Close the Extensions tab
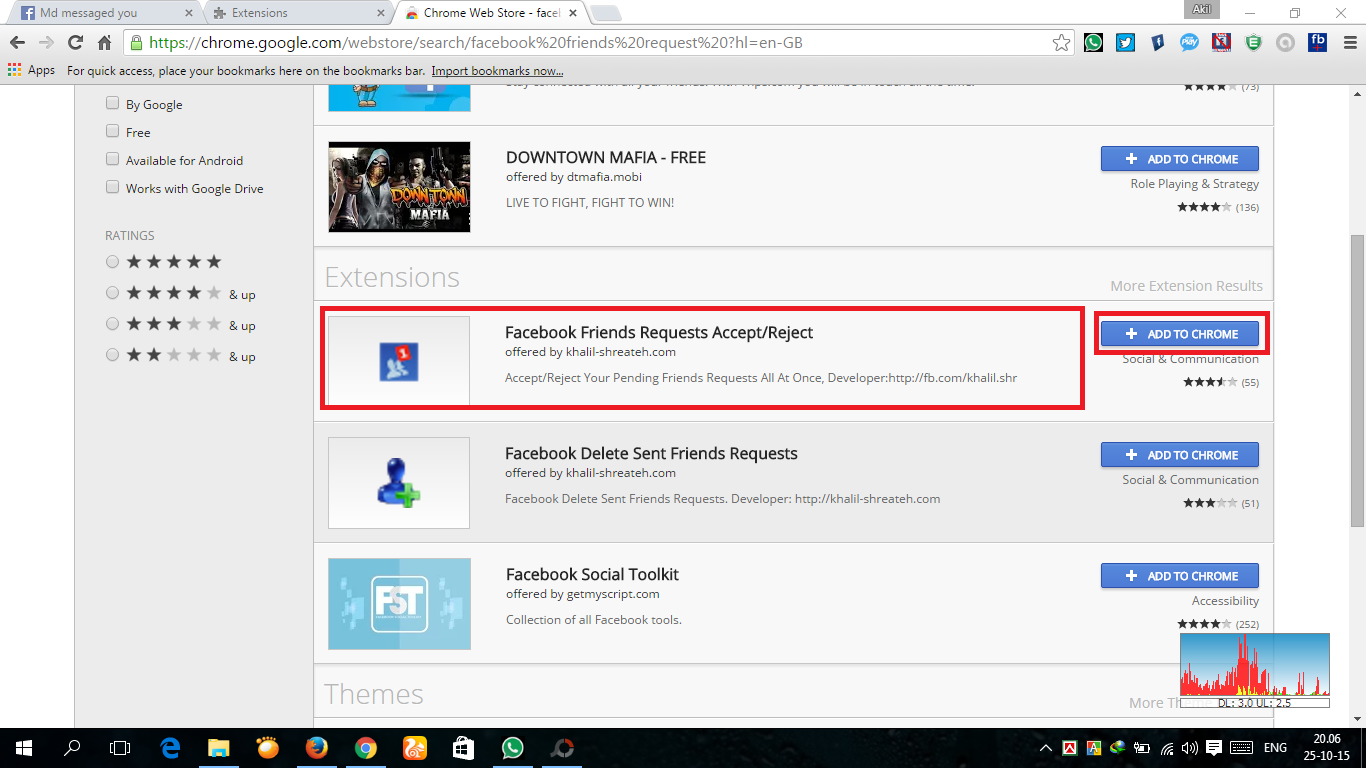Image resolution: width=1366 pixels, height=768 pixels. [x=379, y=14]
